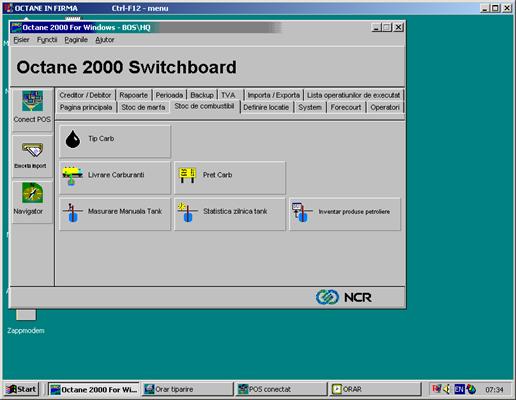Open the Fisier menu

click(21, 40)
